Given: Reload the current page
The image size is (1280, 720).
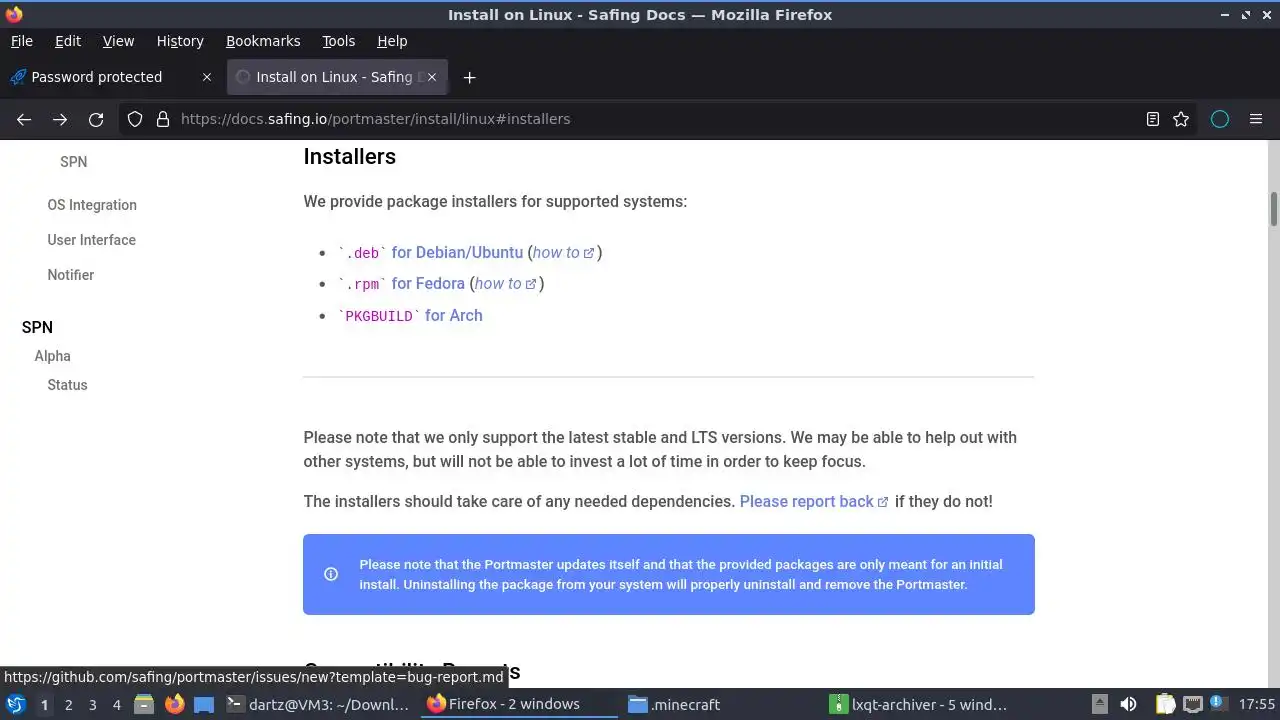Looking at the screenshot, I should tap(96, 119).
